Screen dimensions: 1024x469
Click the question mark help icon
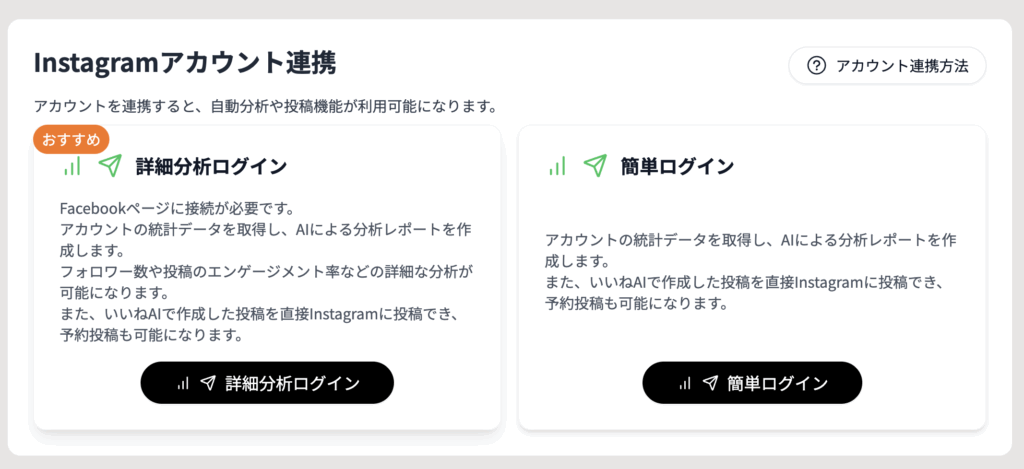(x=816, y=65)
